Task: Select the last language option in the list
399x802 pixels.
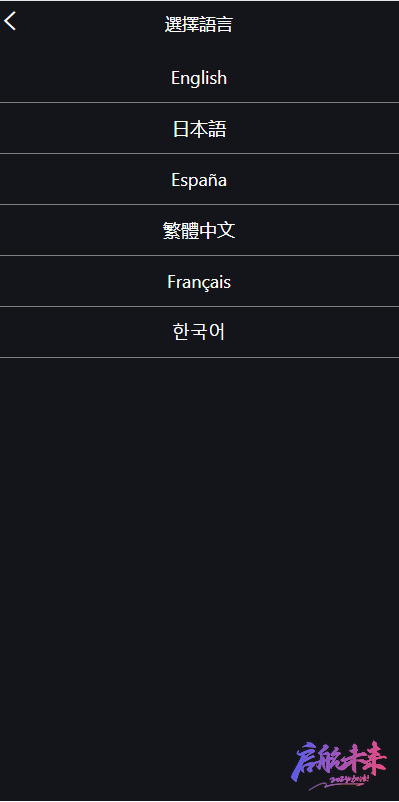Action: coord(200,332)
